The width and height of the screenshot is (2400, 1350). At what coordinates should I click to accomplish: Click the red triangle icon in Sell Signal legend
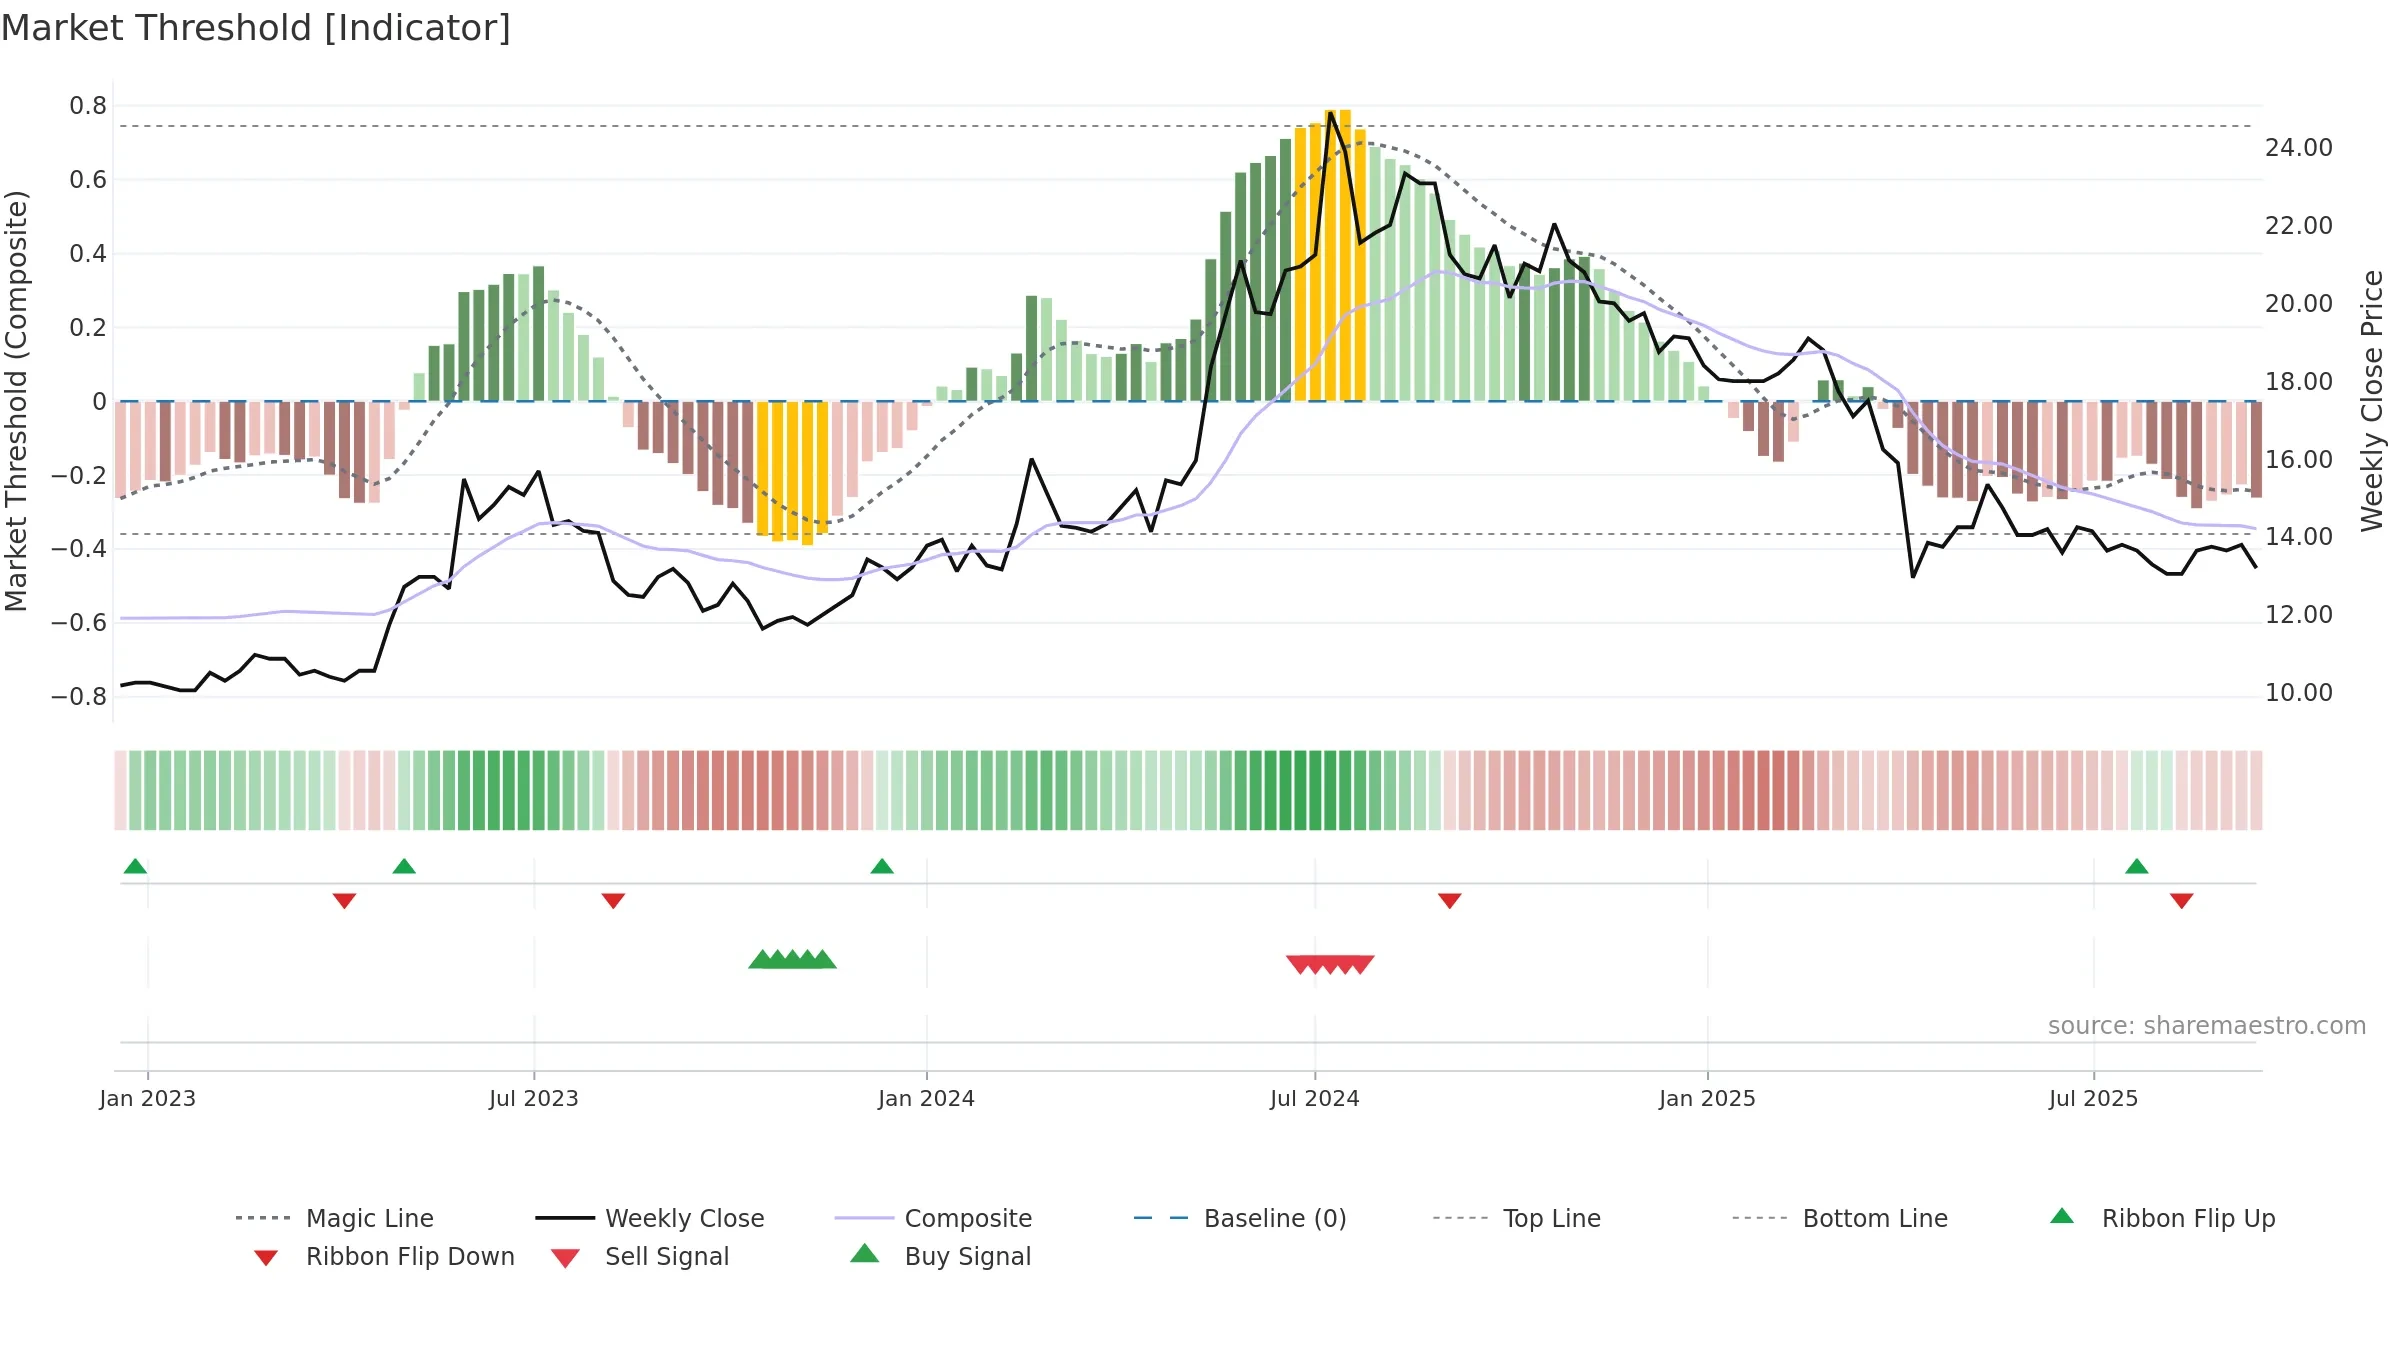coord(565,1258)
